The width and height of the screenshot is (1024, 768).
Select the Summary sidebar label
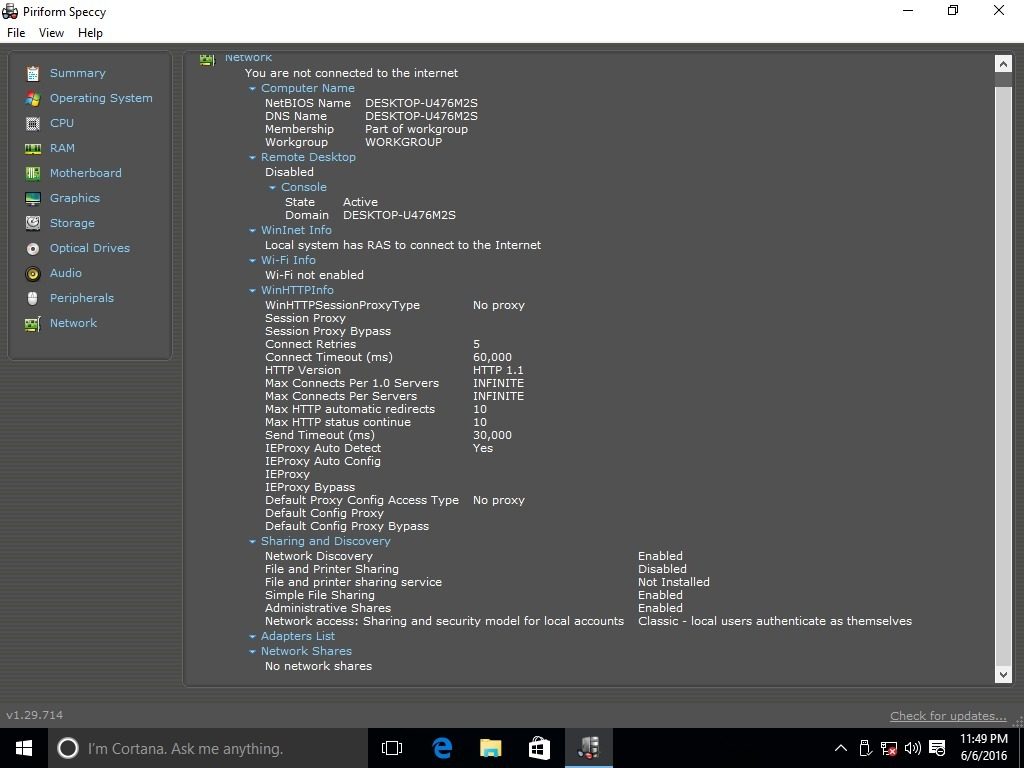78,73
